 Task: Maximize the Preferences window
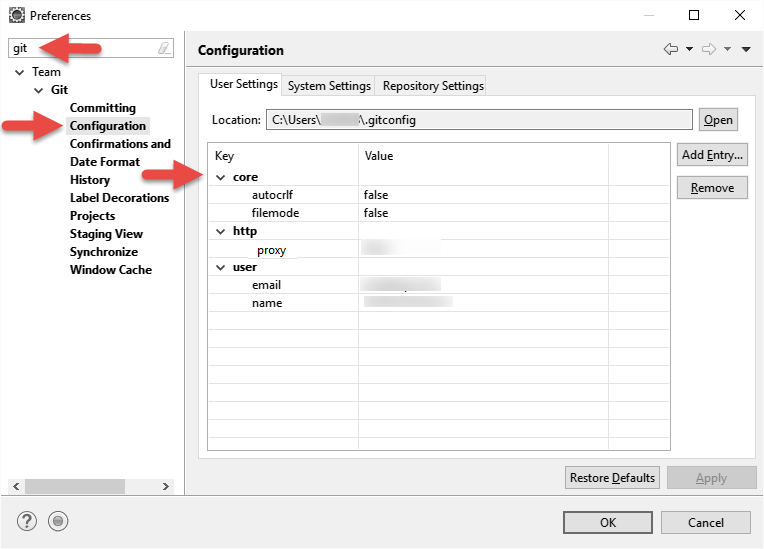coord(694,15)
